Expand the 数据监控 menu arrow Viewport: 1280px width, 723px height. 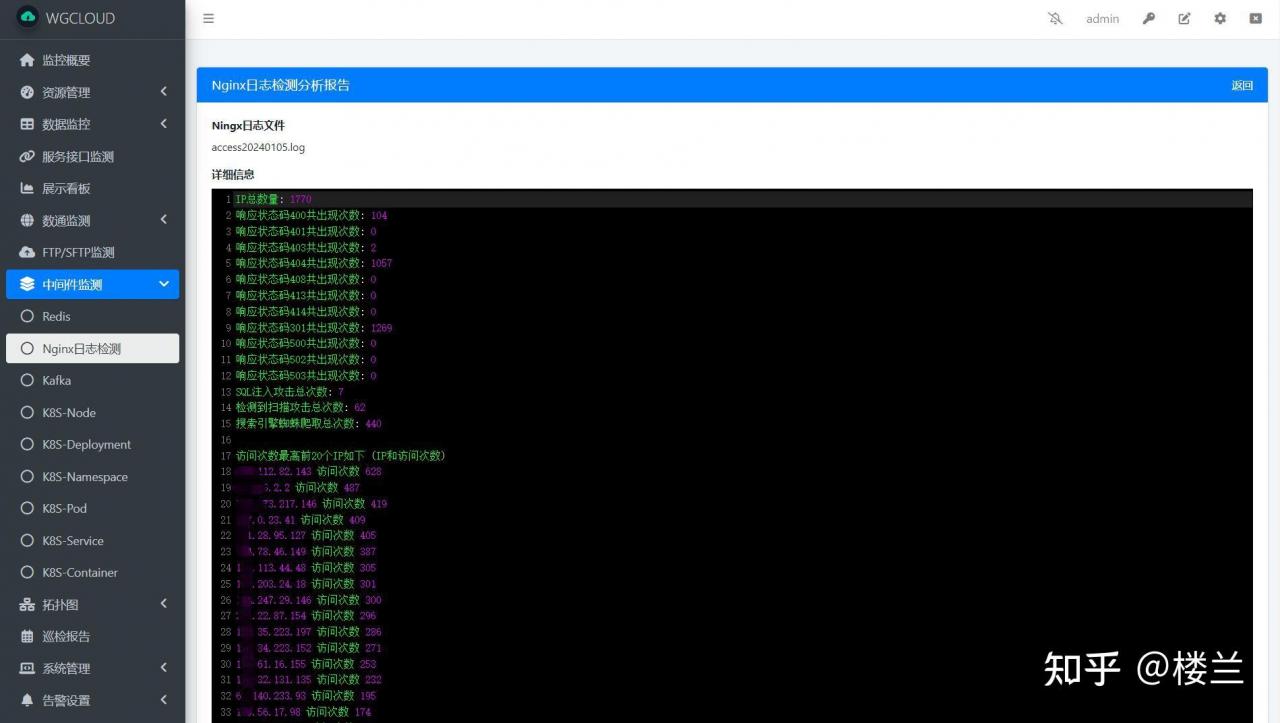point(164,124)
